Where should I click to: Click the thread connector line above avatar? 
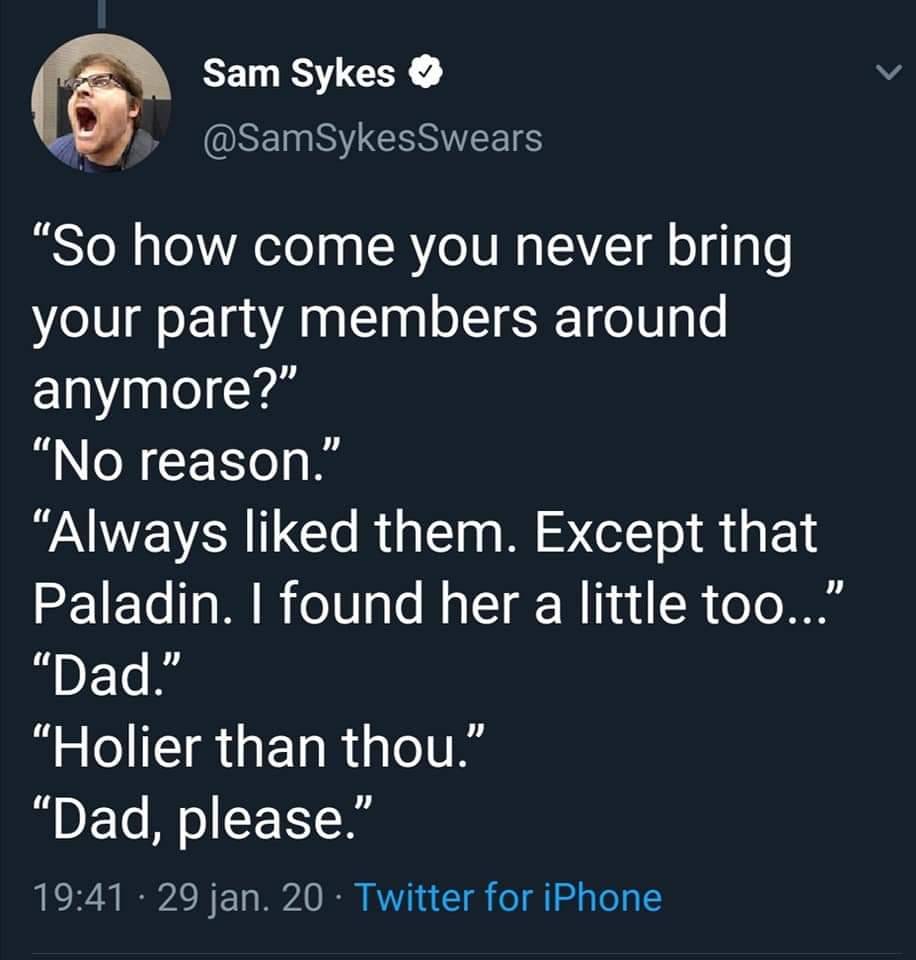click(x=102, y=14)
